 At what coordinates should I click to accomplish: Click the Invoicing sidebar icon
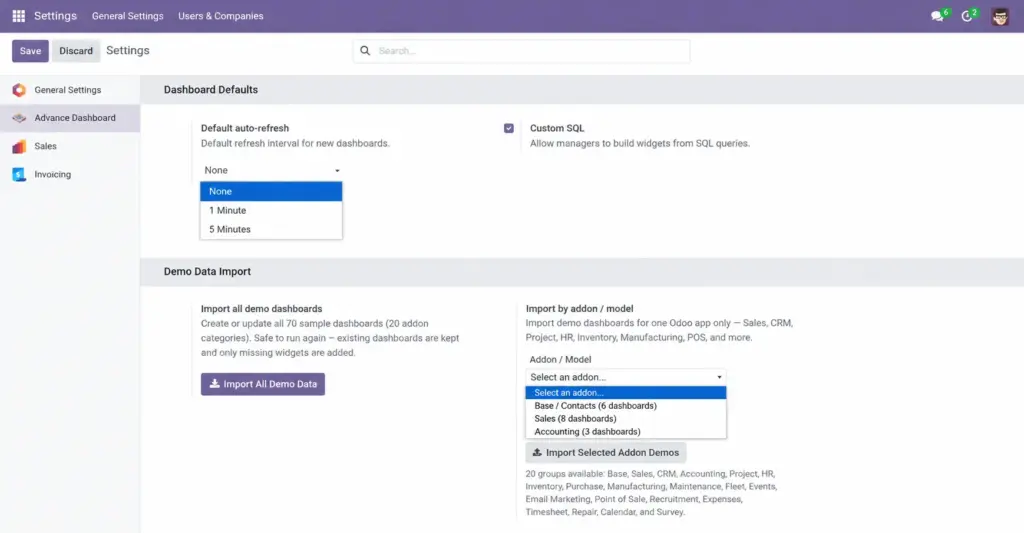19,174
